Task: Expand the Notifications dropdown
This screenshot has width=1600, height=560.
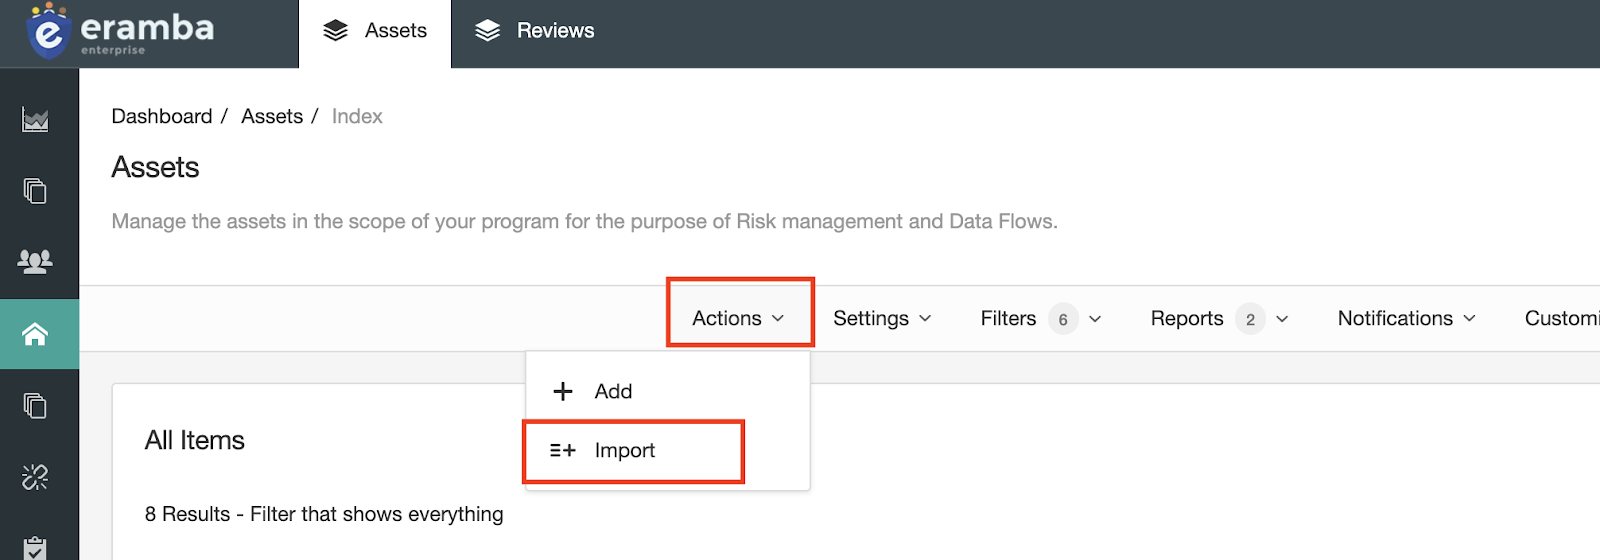Action: (1406, 318)
